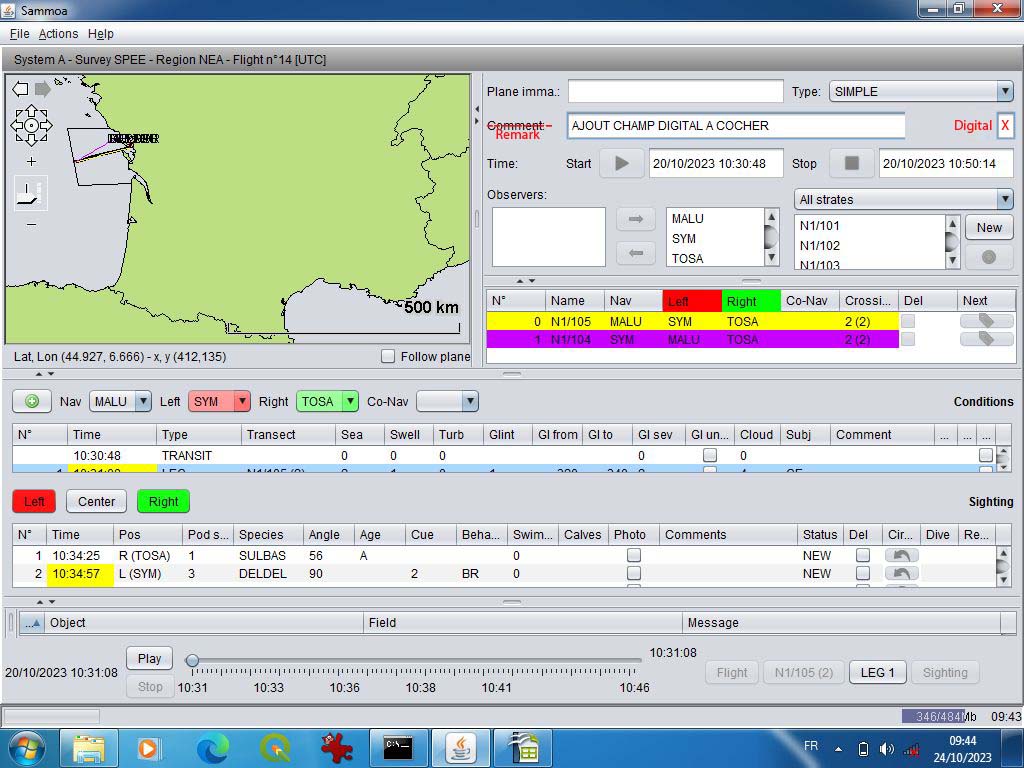Open the Type SIMPLE dropdown
Viewport: 1024px width, 768px height.
click(921, 91)
